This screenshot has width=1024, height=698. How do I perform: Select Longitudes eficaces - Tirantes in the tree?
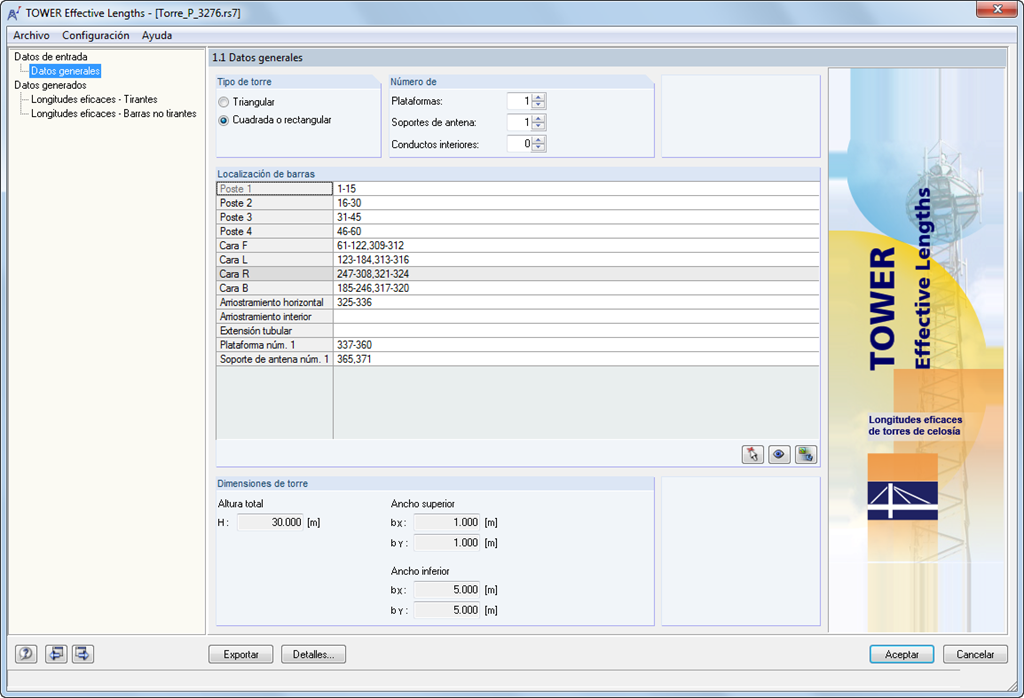point(95,99)
